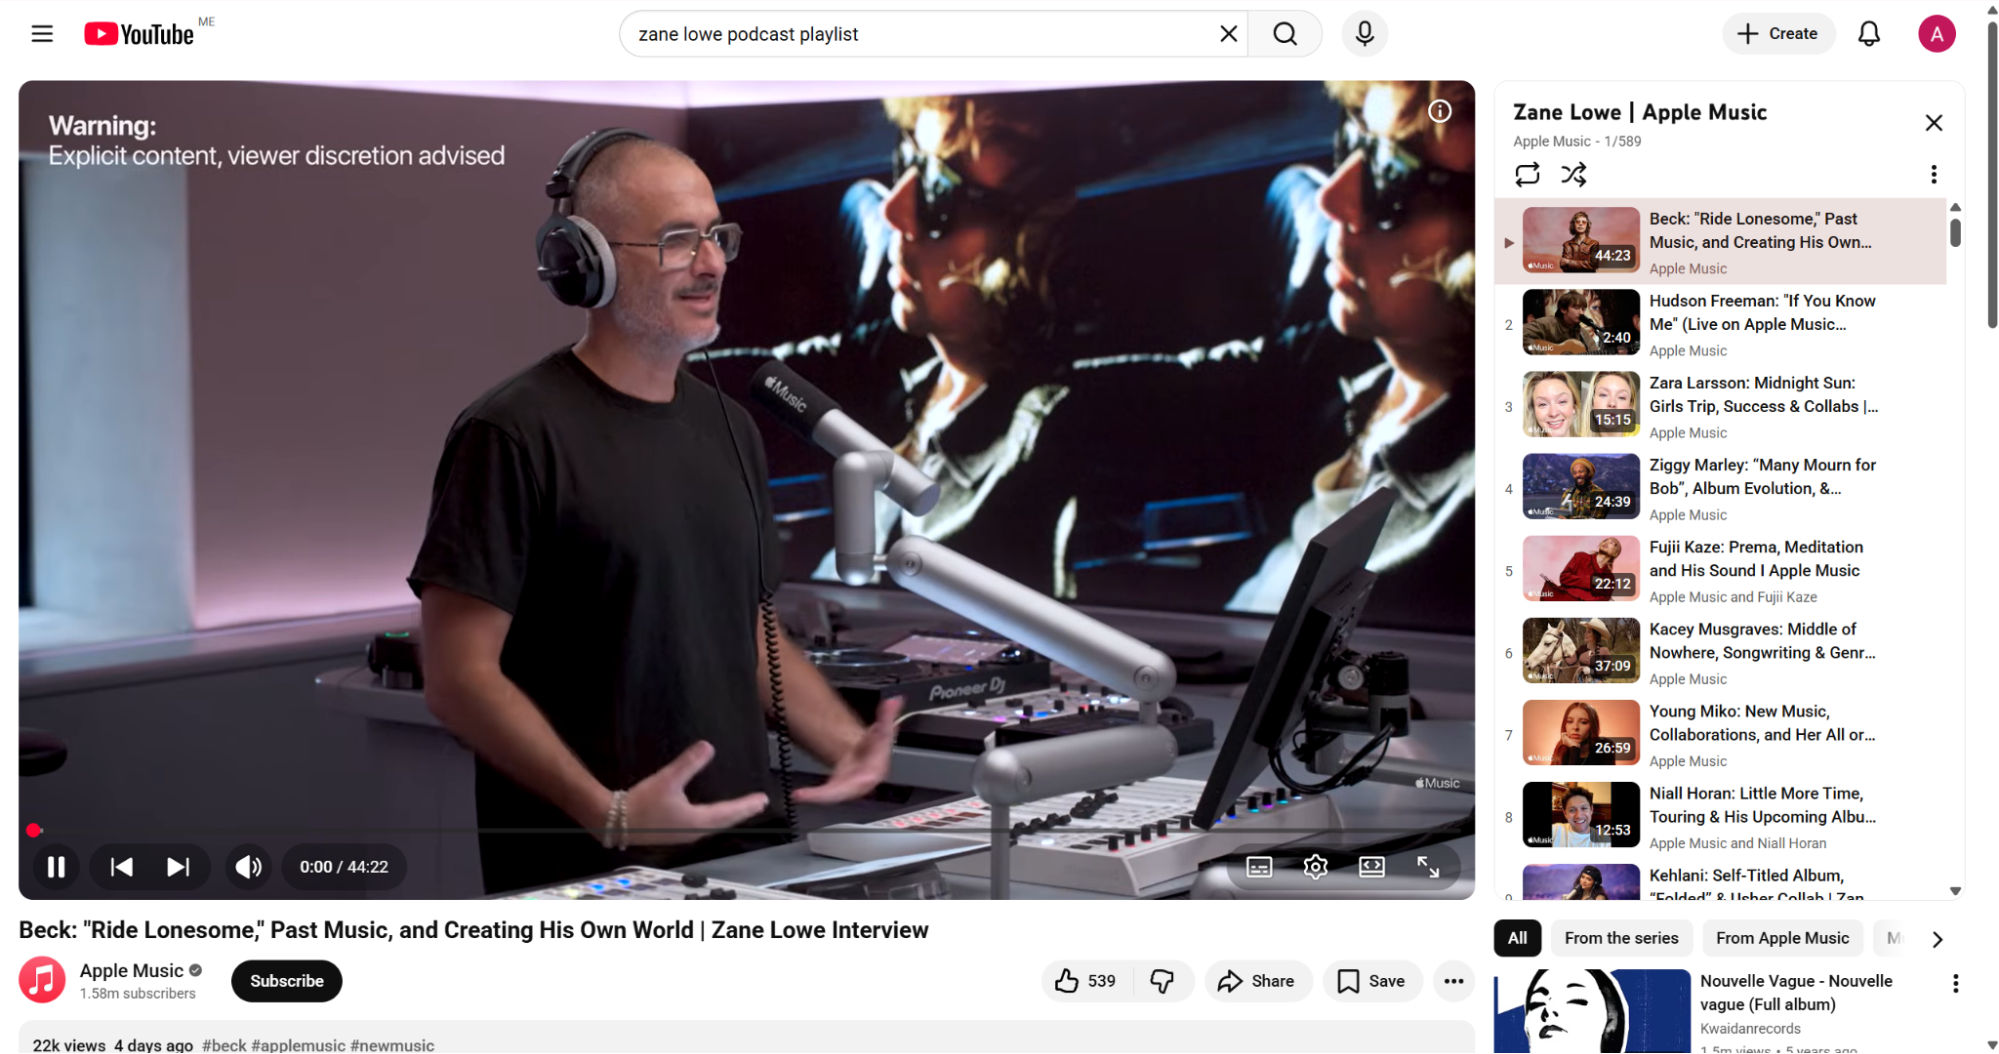Toggle subtitles/closed captions

pos(1259,867)
